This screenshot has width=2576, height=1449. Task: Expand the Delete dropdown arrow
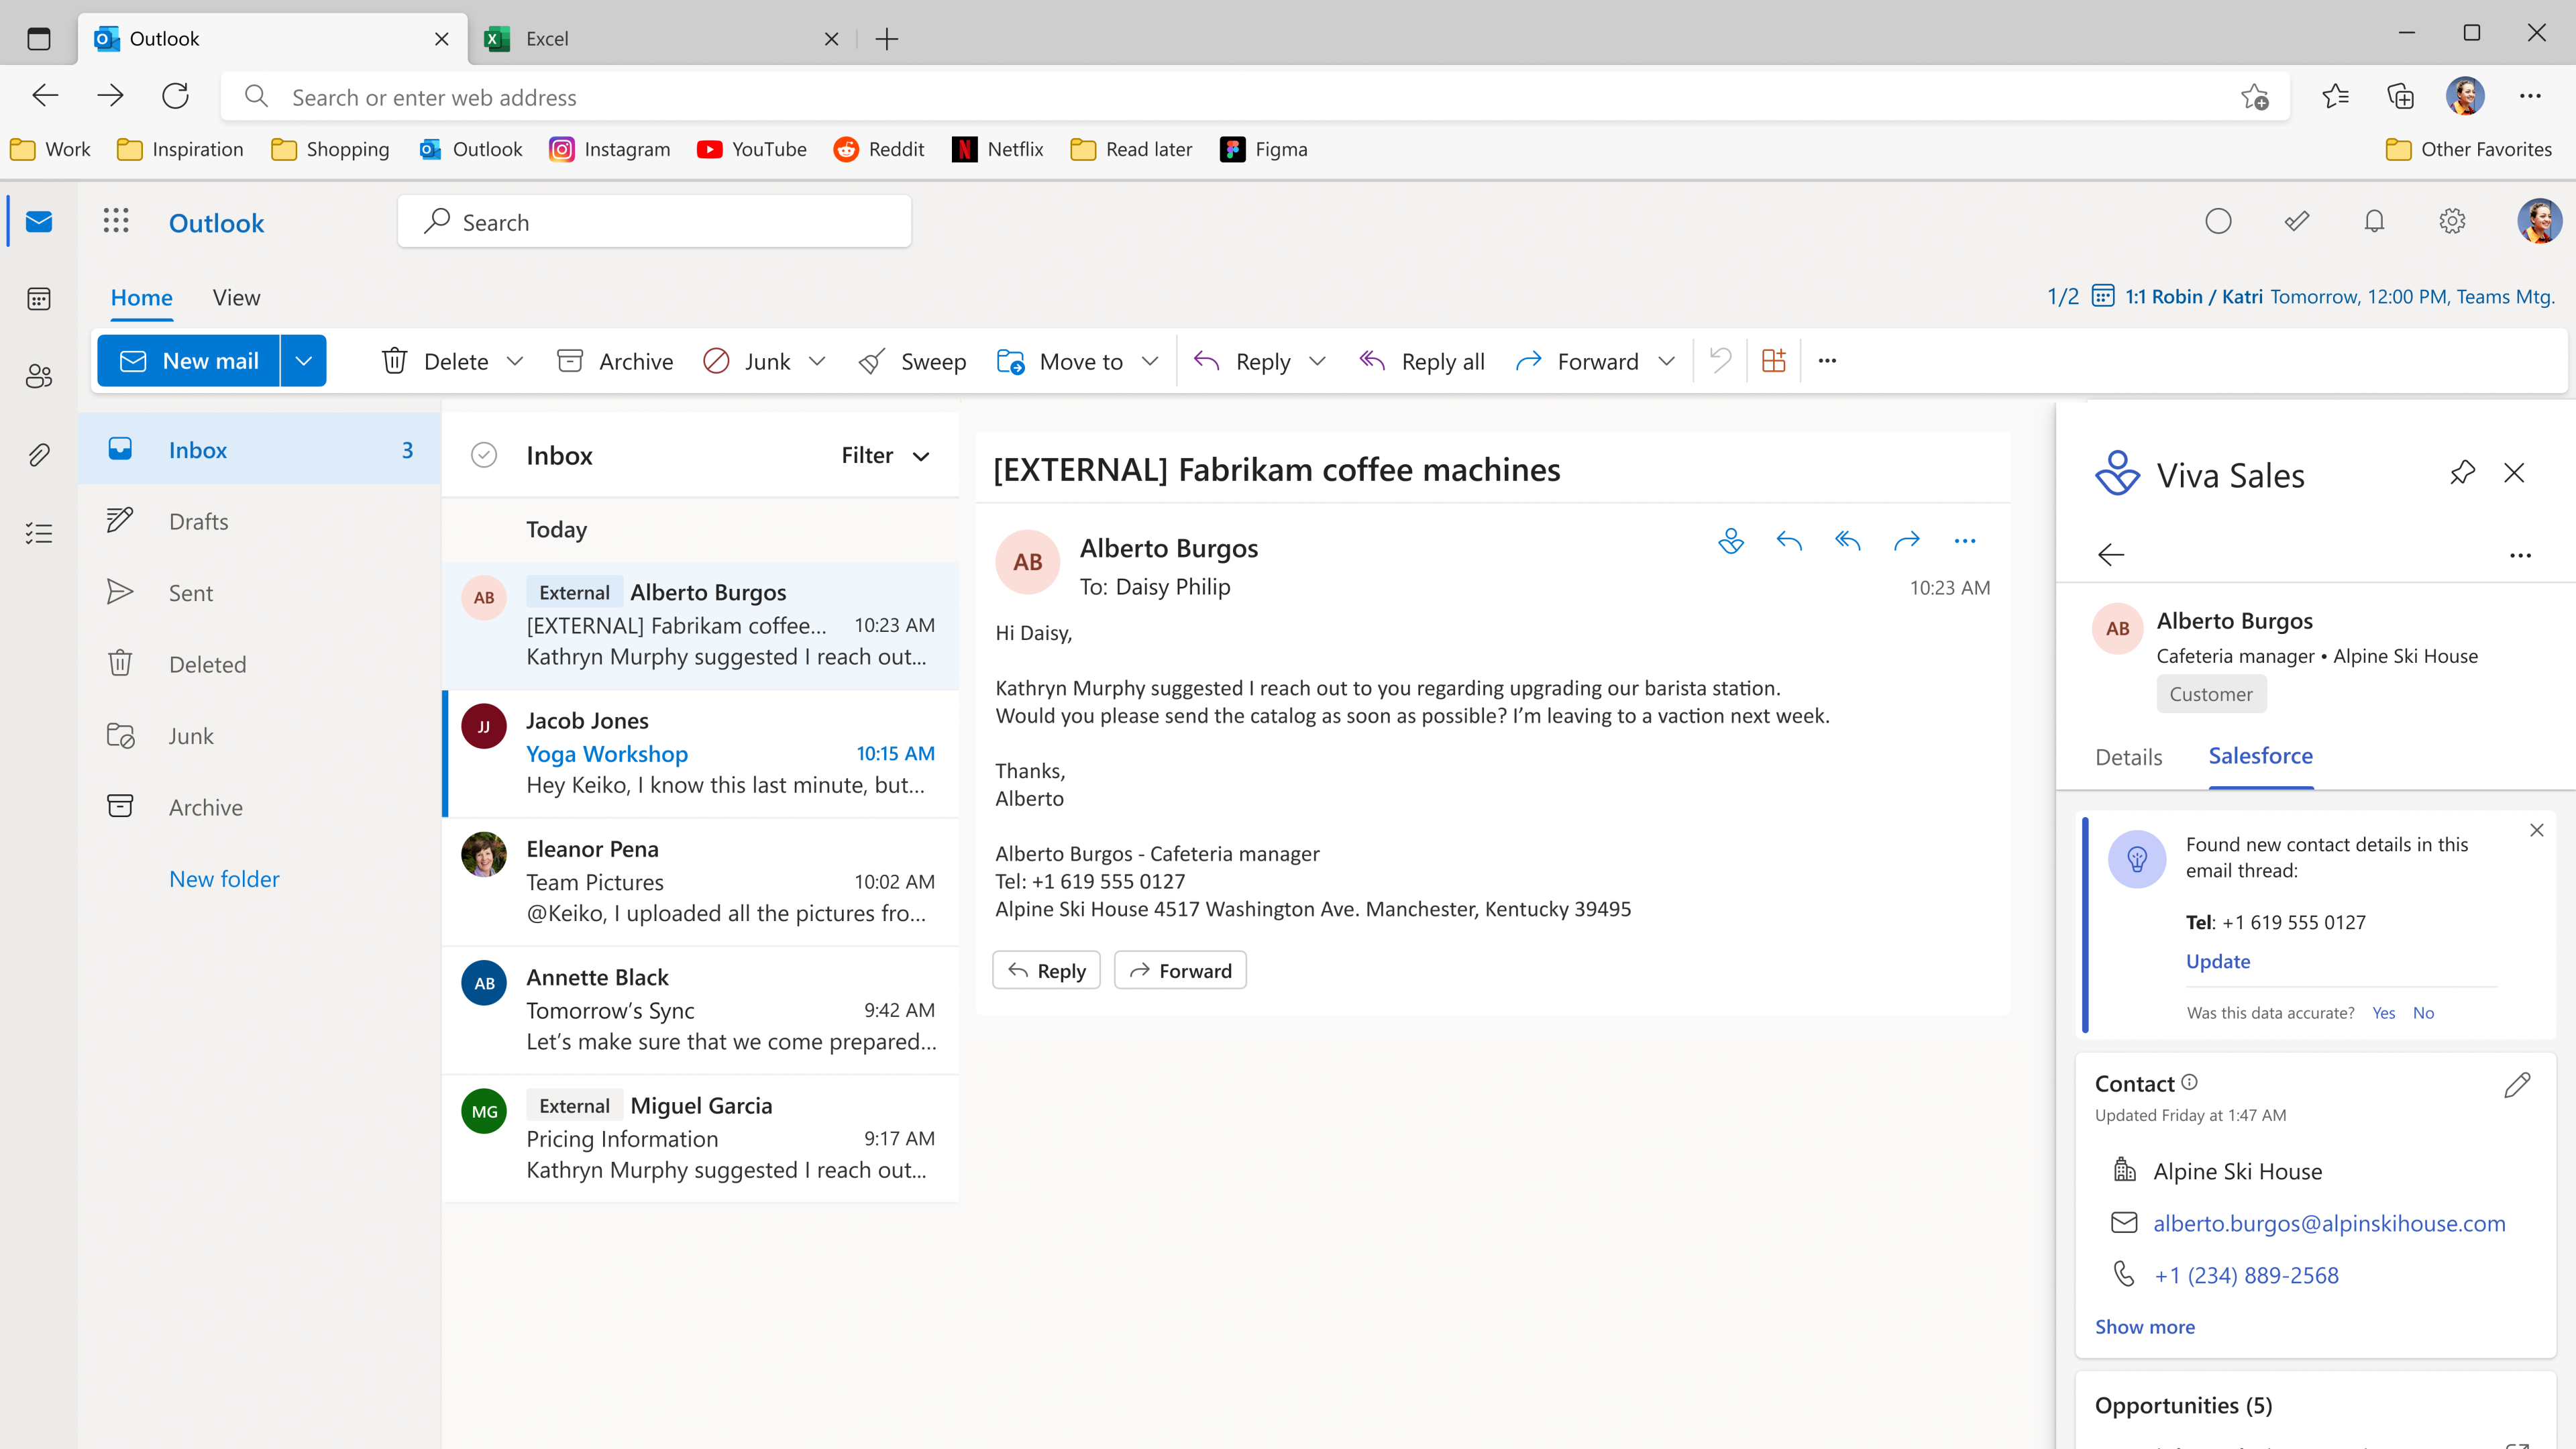(x=515, y=361)
